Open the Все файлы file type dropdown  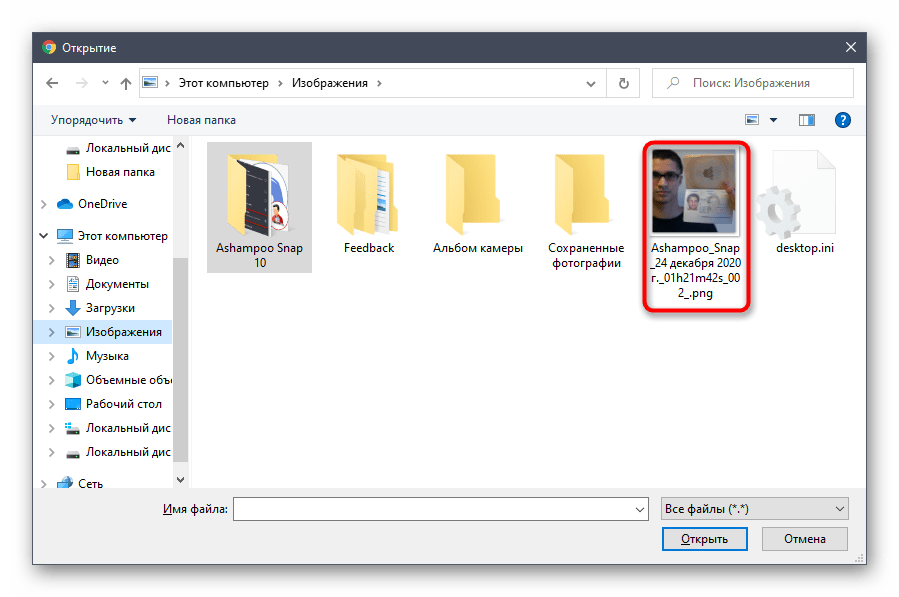755,509
